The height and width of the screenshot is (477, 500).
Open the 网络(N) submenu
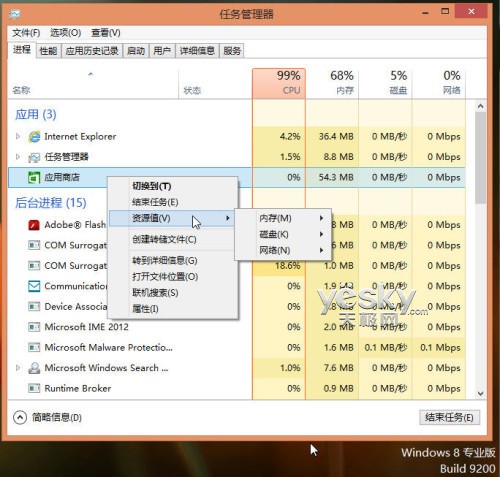(x=283, y=250)
